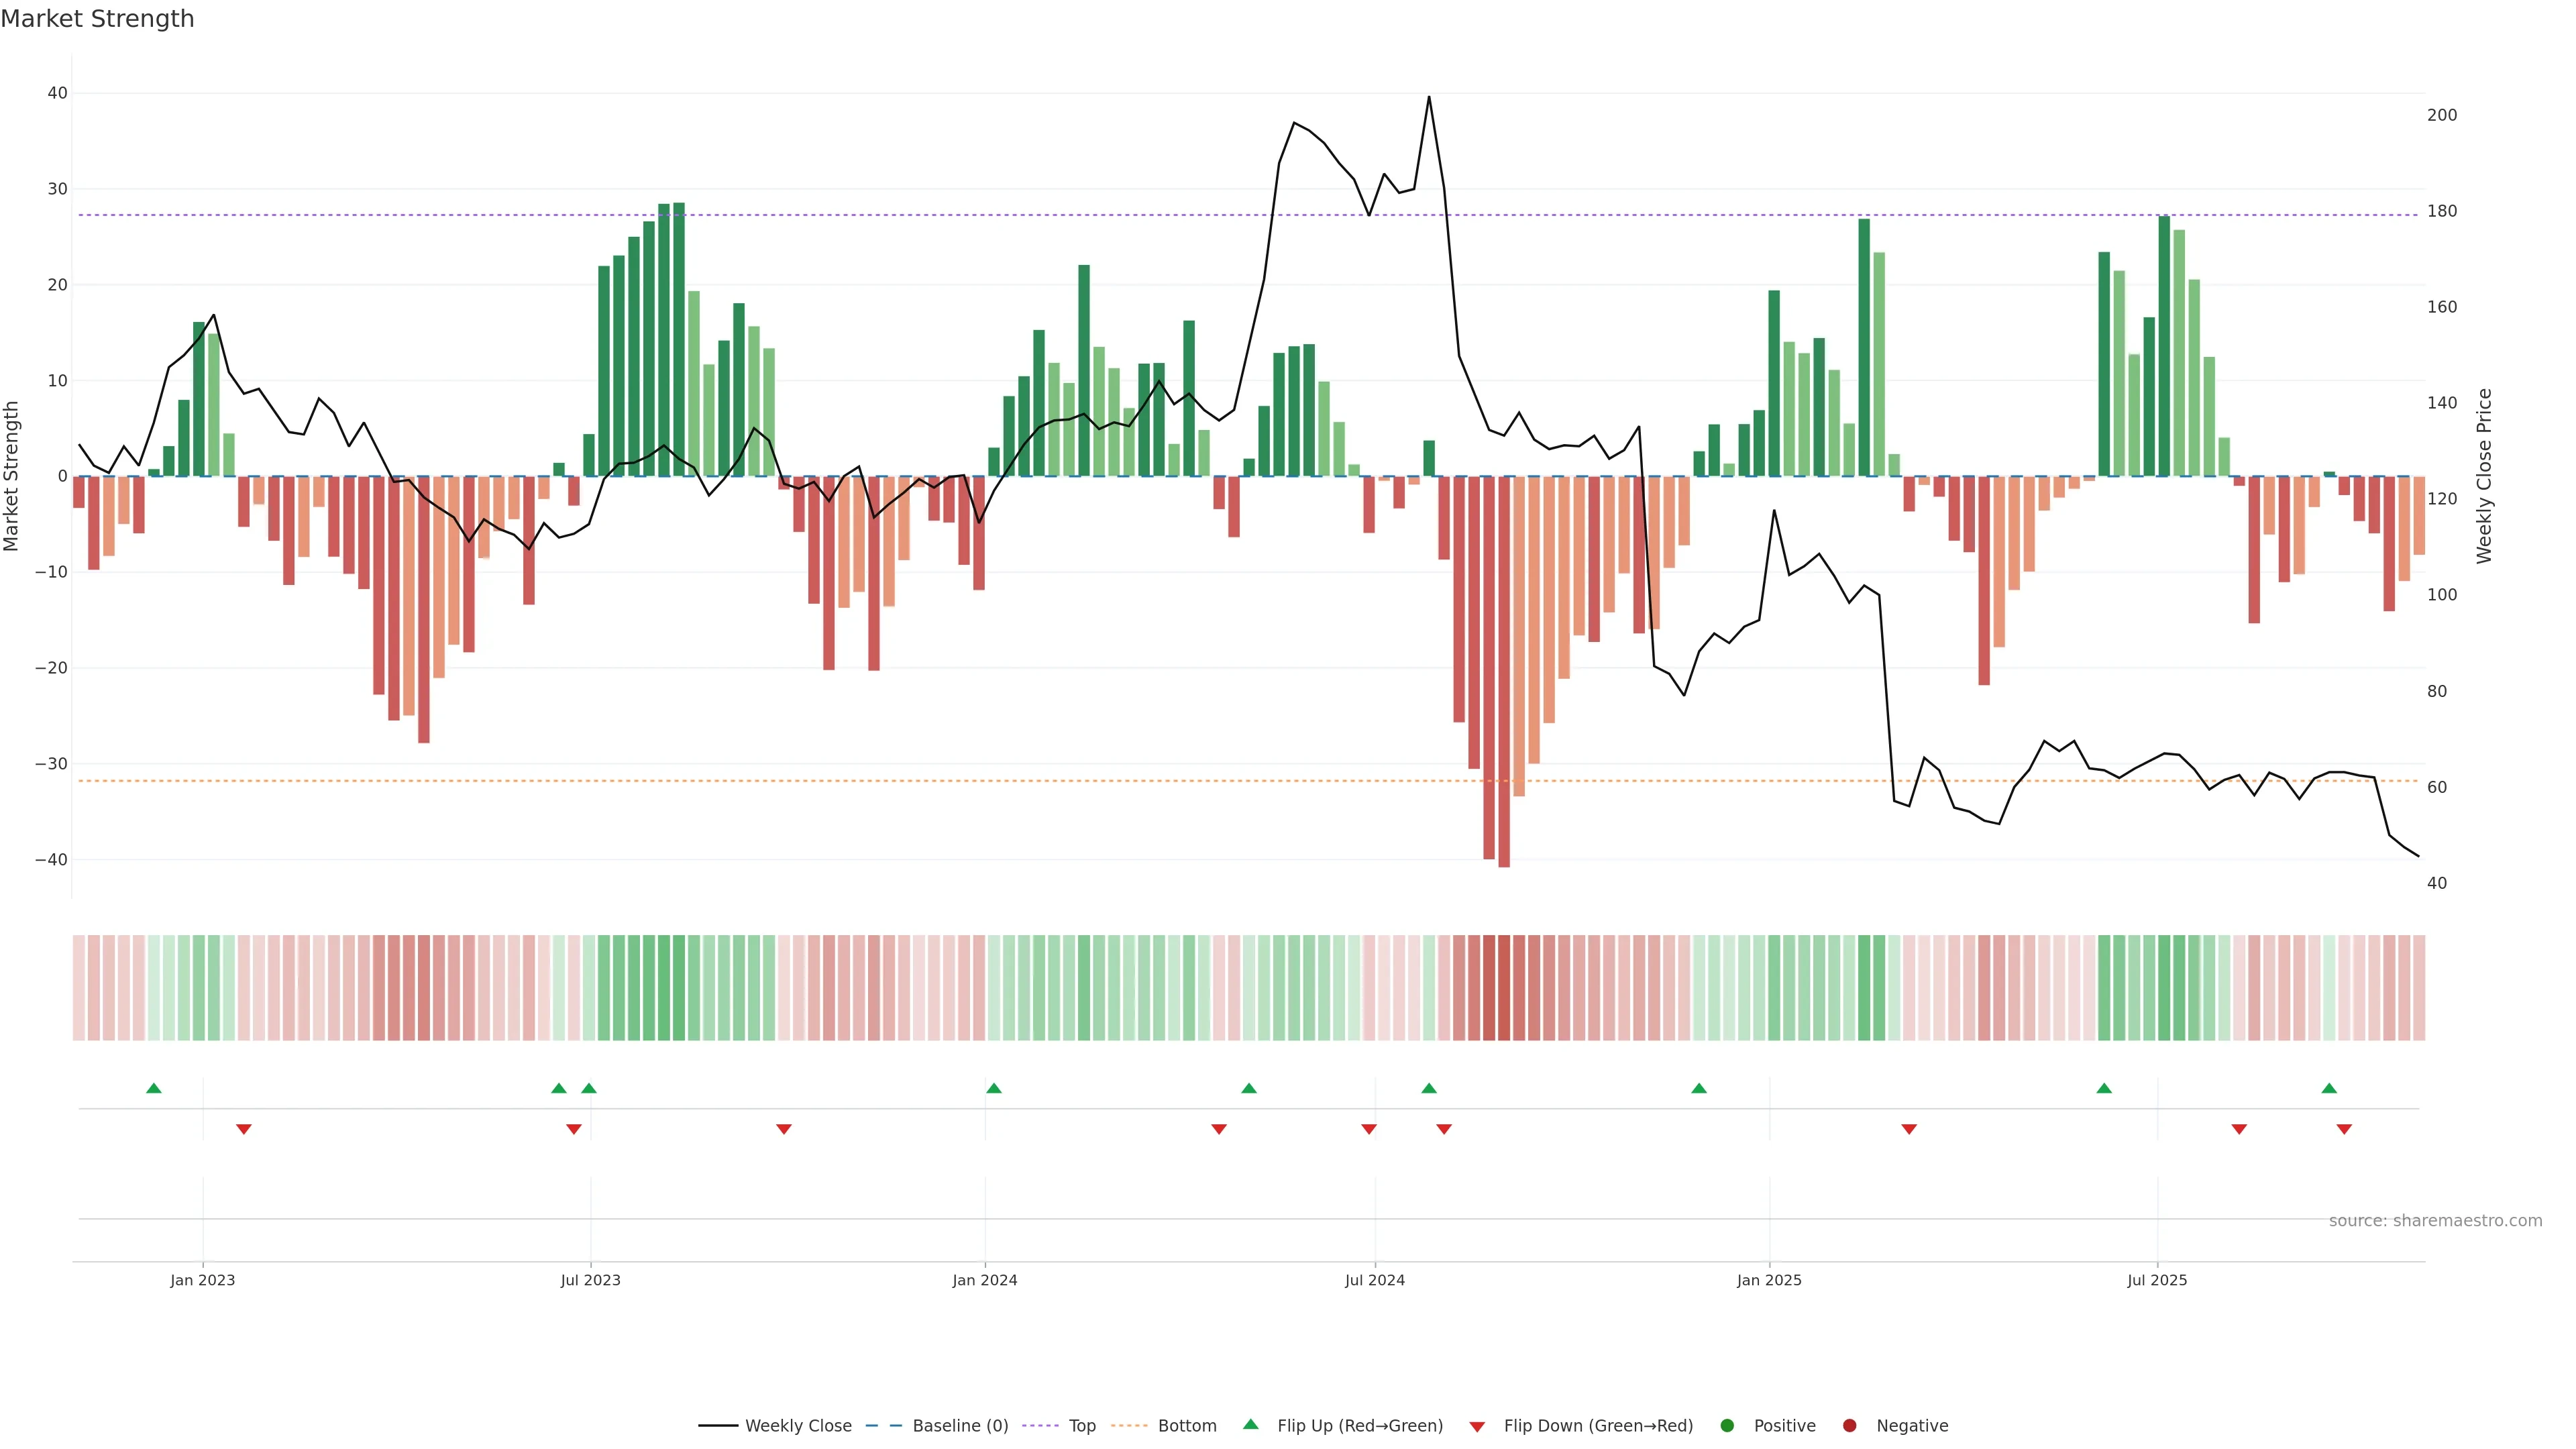The image size is (2576, 1449).
Task: Click the rightmost red flip-down triangle marker
Action: pos(2344,1129)
